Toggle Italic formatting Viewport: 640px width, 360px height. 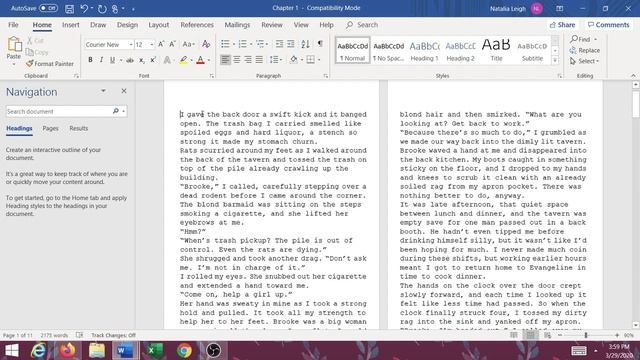(x=101, y=60)
